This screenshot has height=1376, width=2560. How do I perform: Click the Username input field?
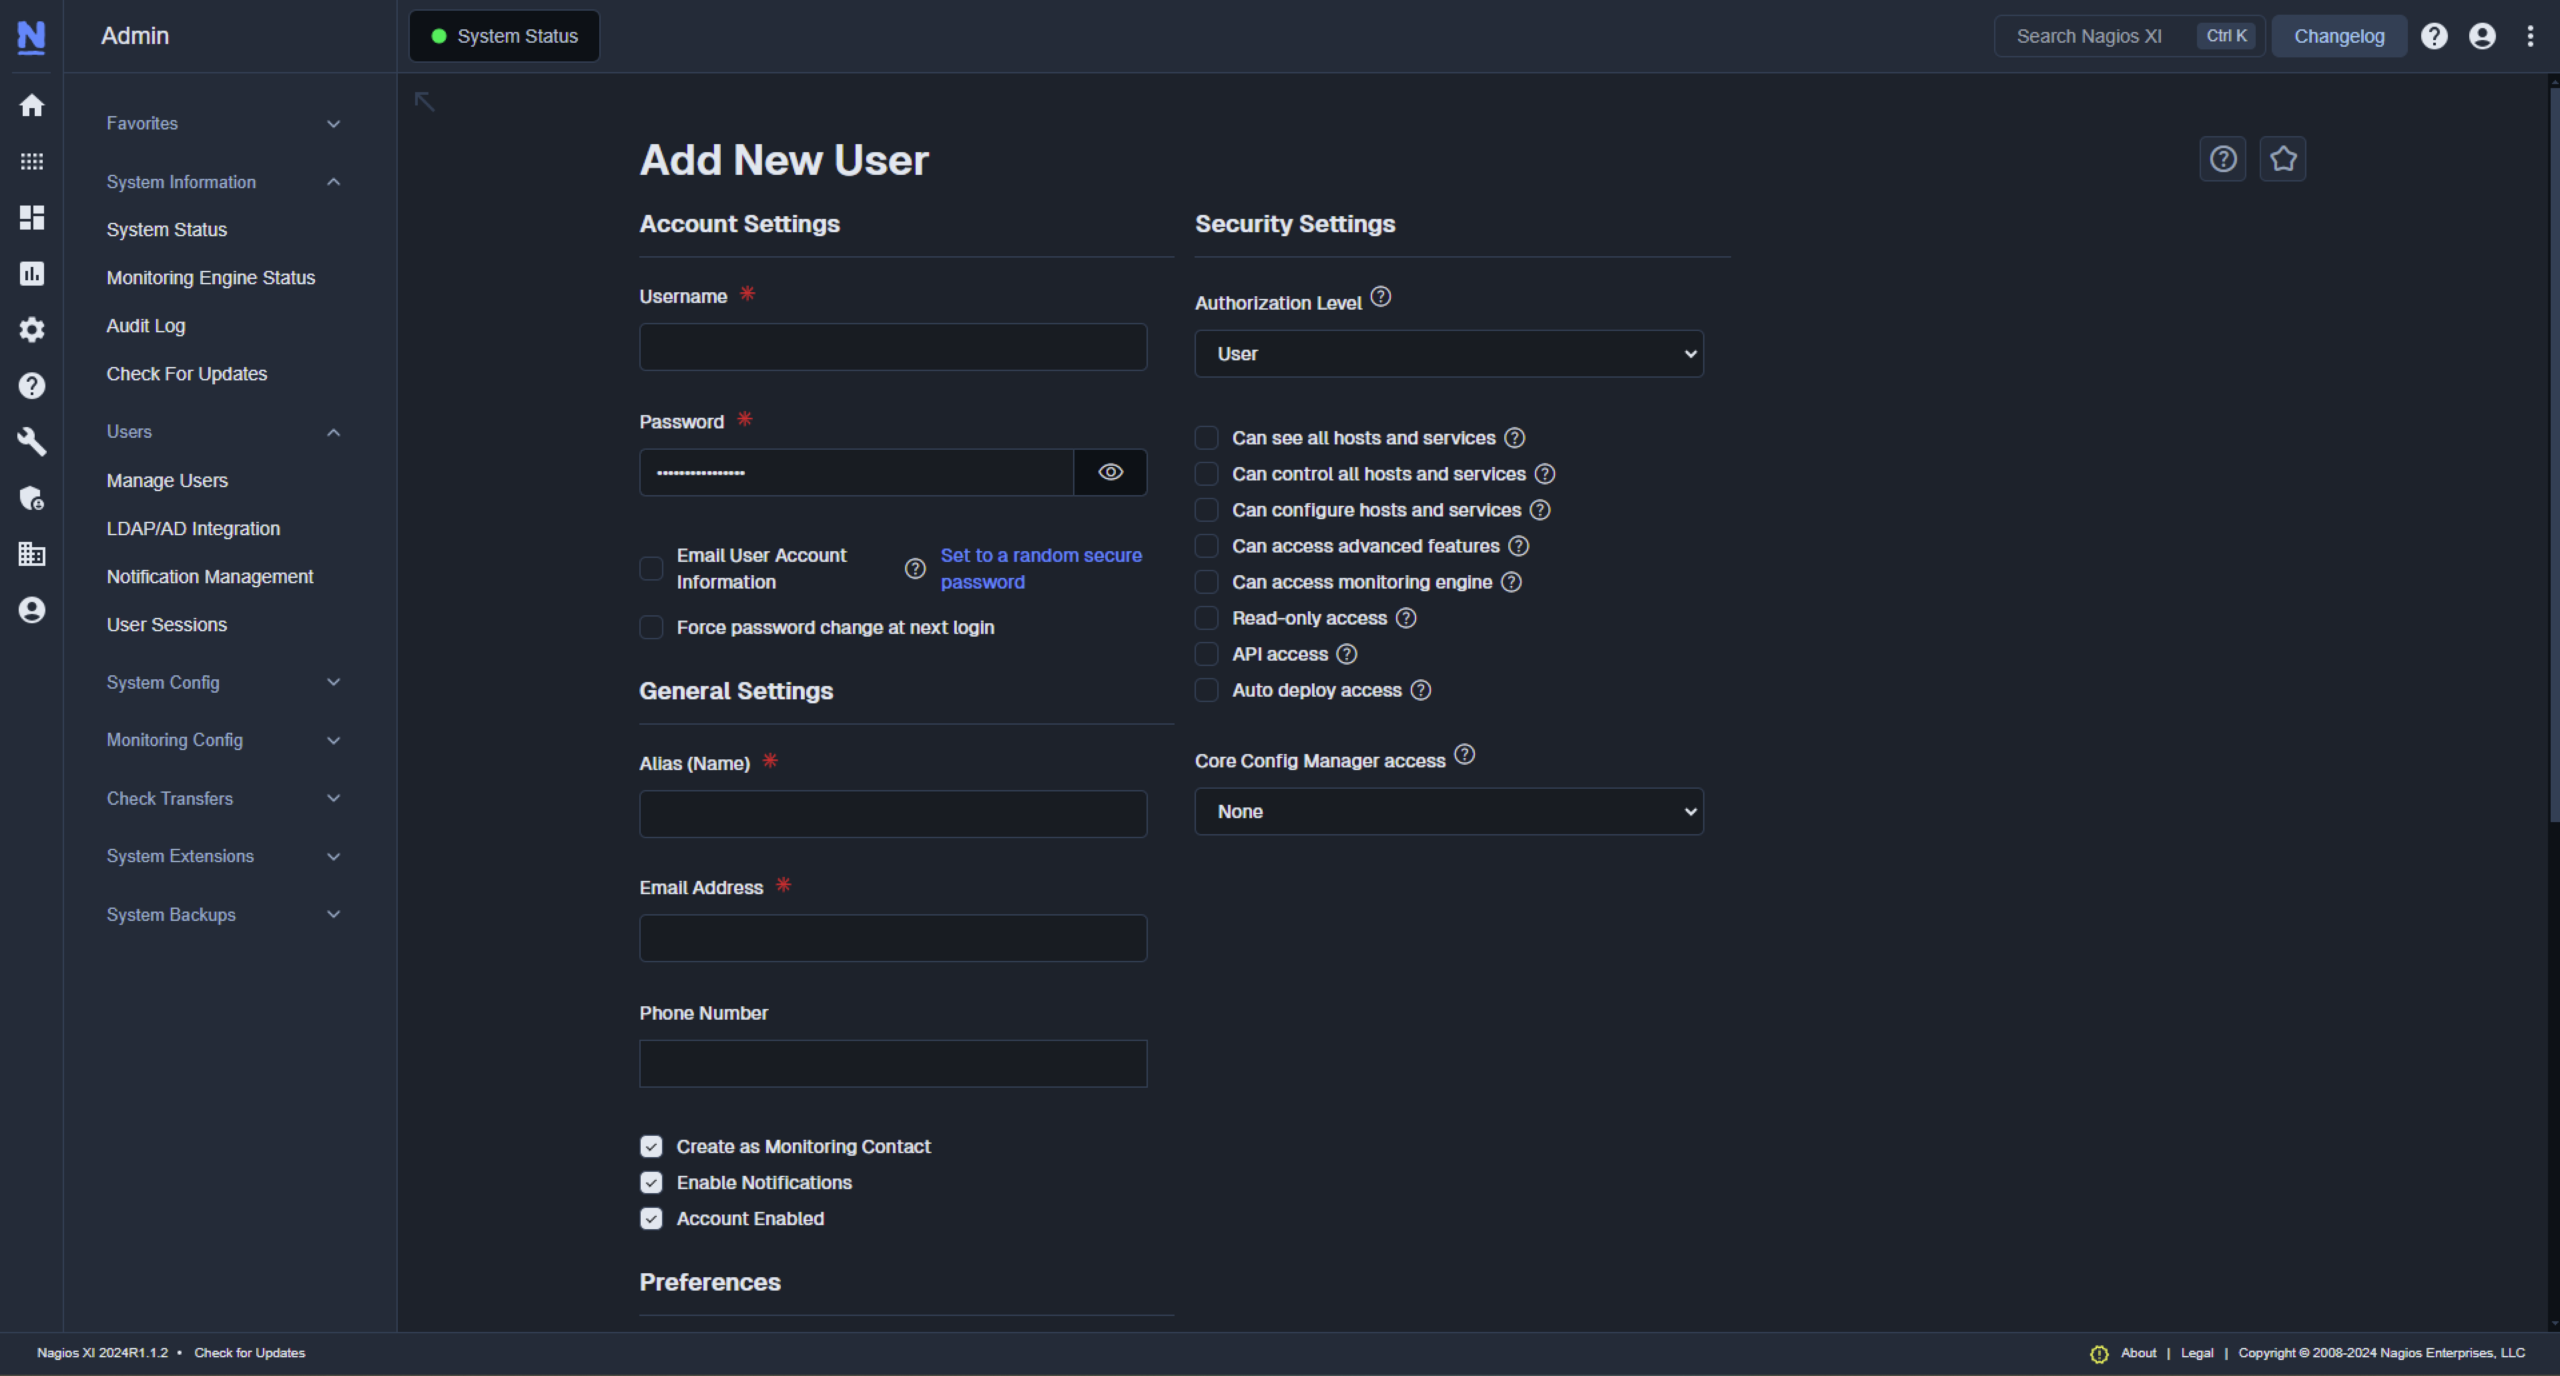click(x=893, y=347)
